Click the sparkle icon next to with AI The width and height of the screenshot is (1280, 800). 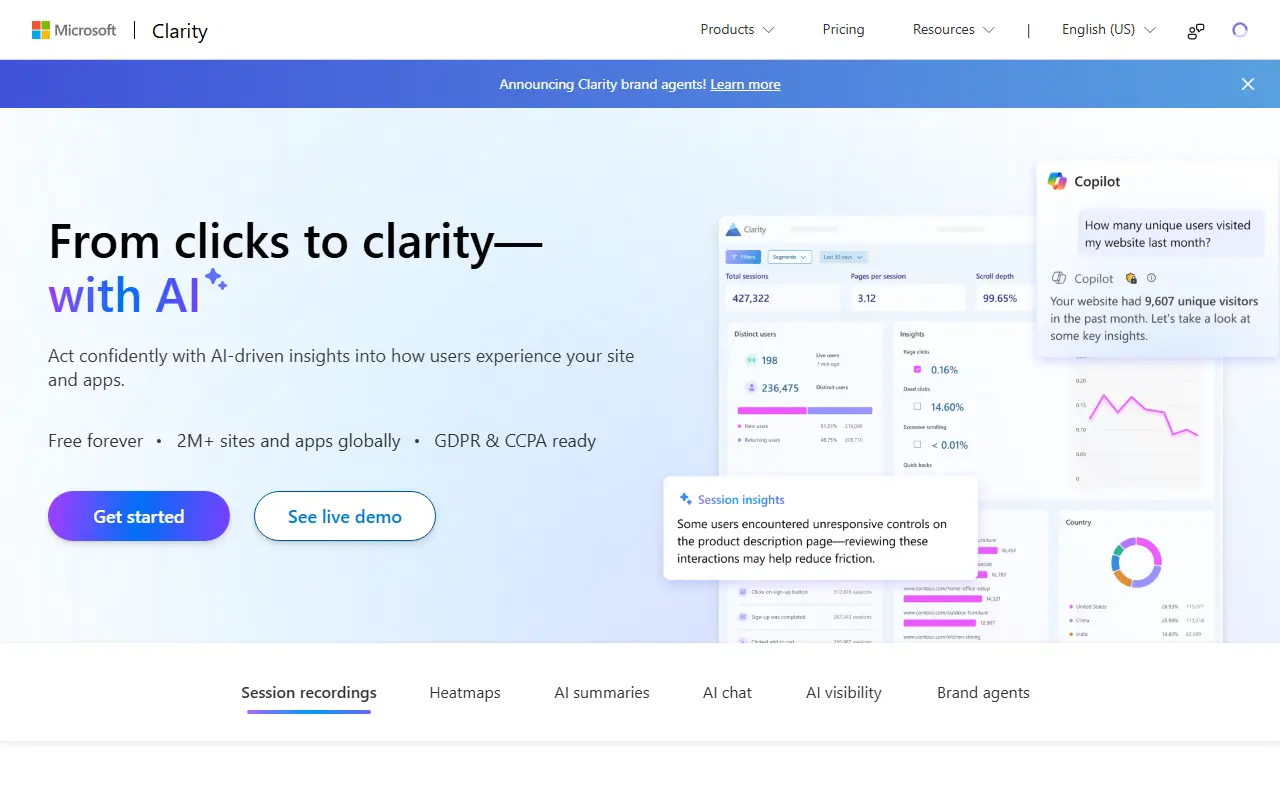[215, 279]
